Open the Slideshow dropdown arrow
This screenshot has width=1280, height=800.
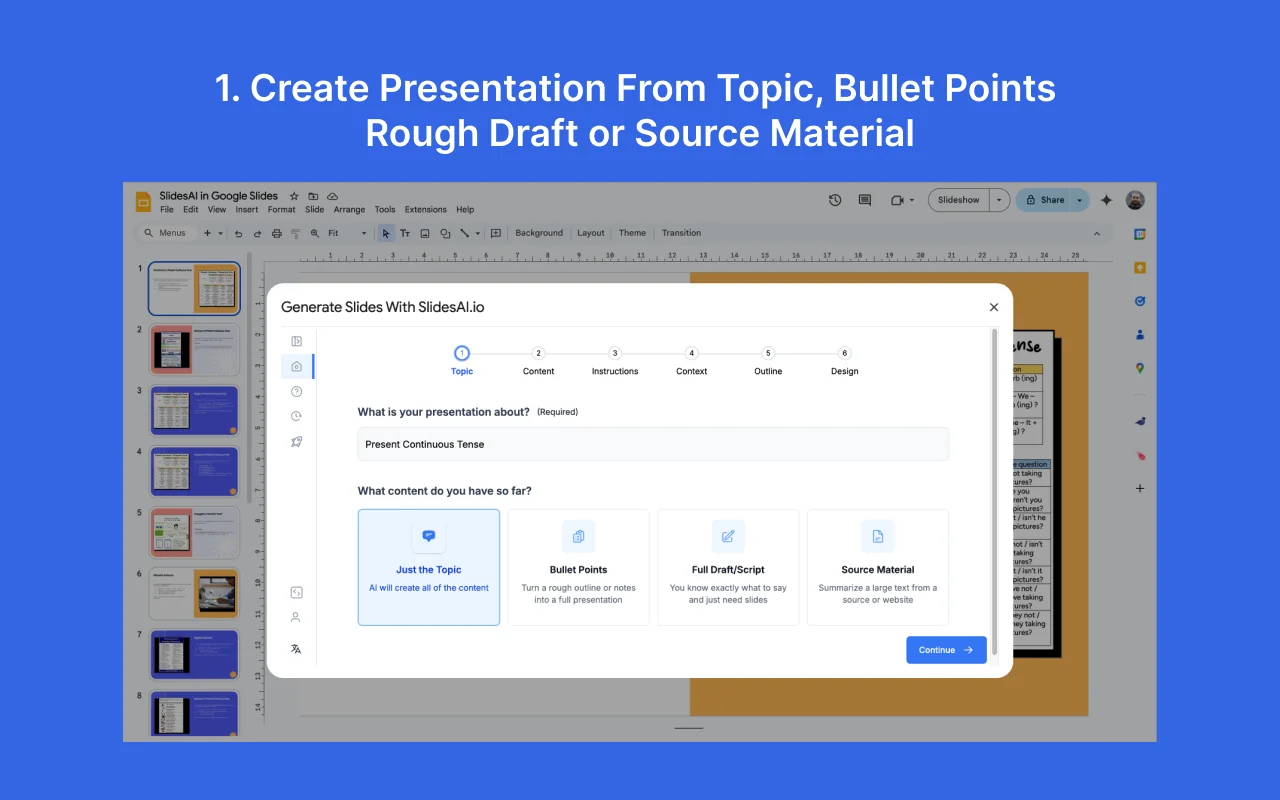[998, 200]
